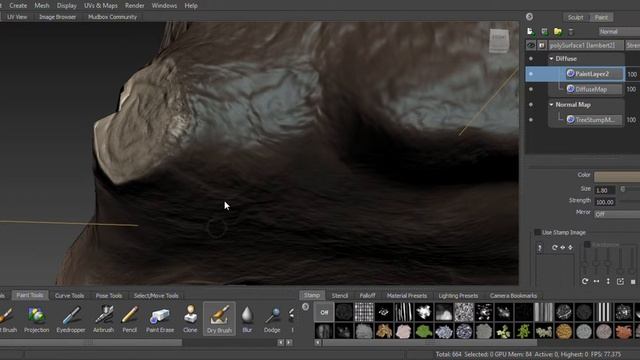Switch to the UV View tab
Image resolution: width=640 pixels, height=360 pixels.
point(17,17)
